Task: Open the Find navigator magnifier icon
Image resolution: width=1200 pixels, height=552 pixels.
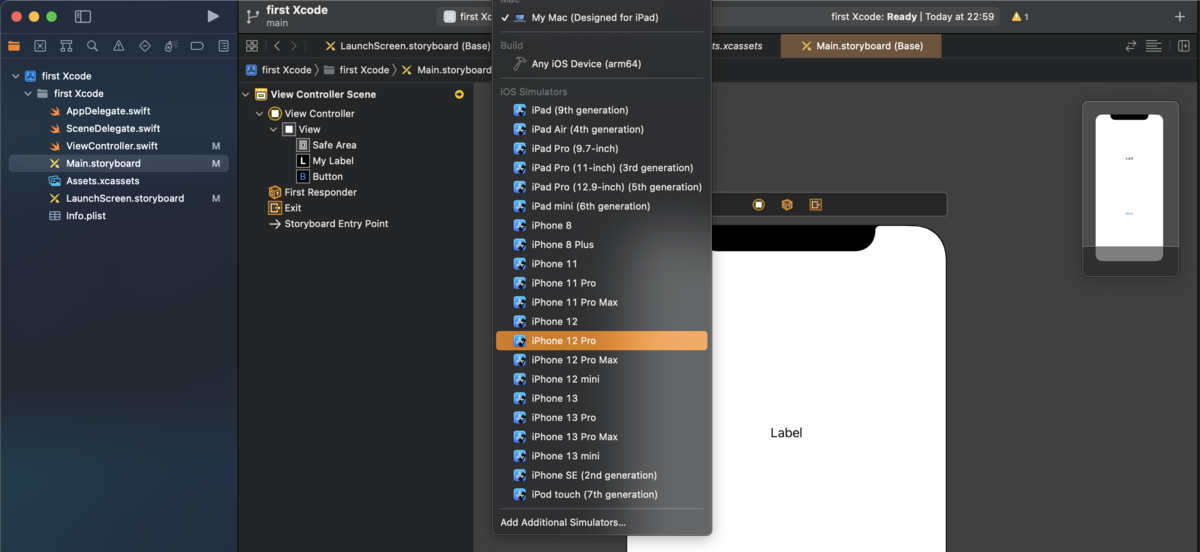Action: coord(92,46)
